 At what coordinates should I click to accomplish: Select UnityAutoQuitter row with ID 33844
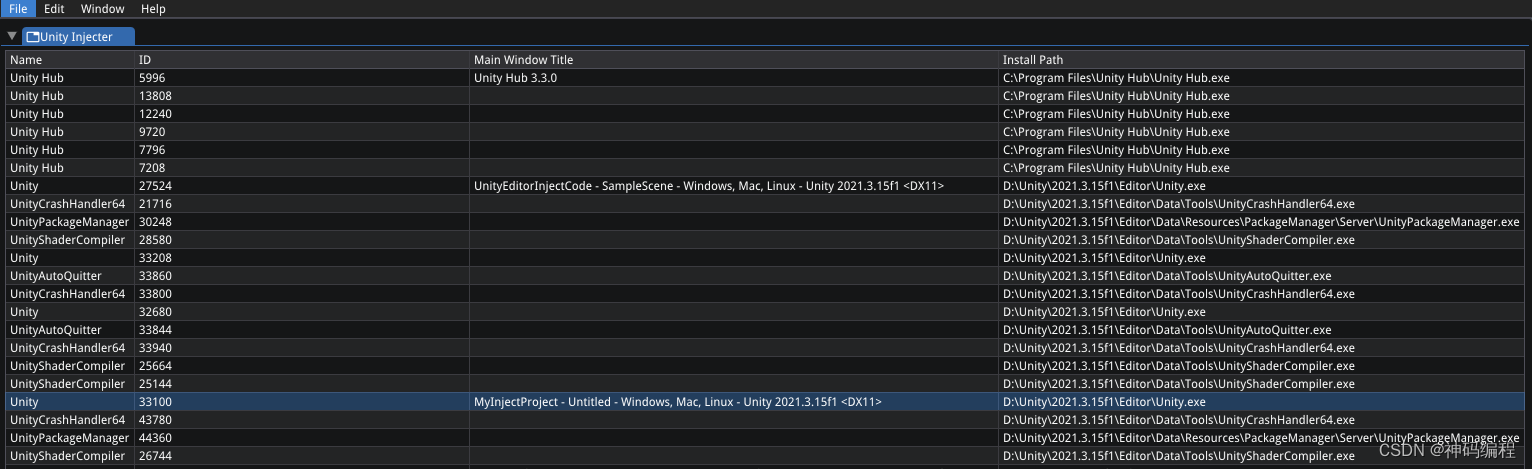tap(765, 330)
